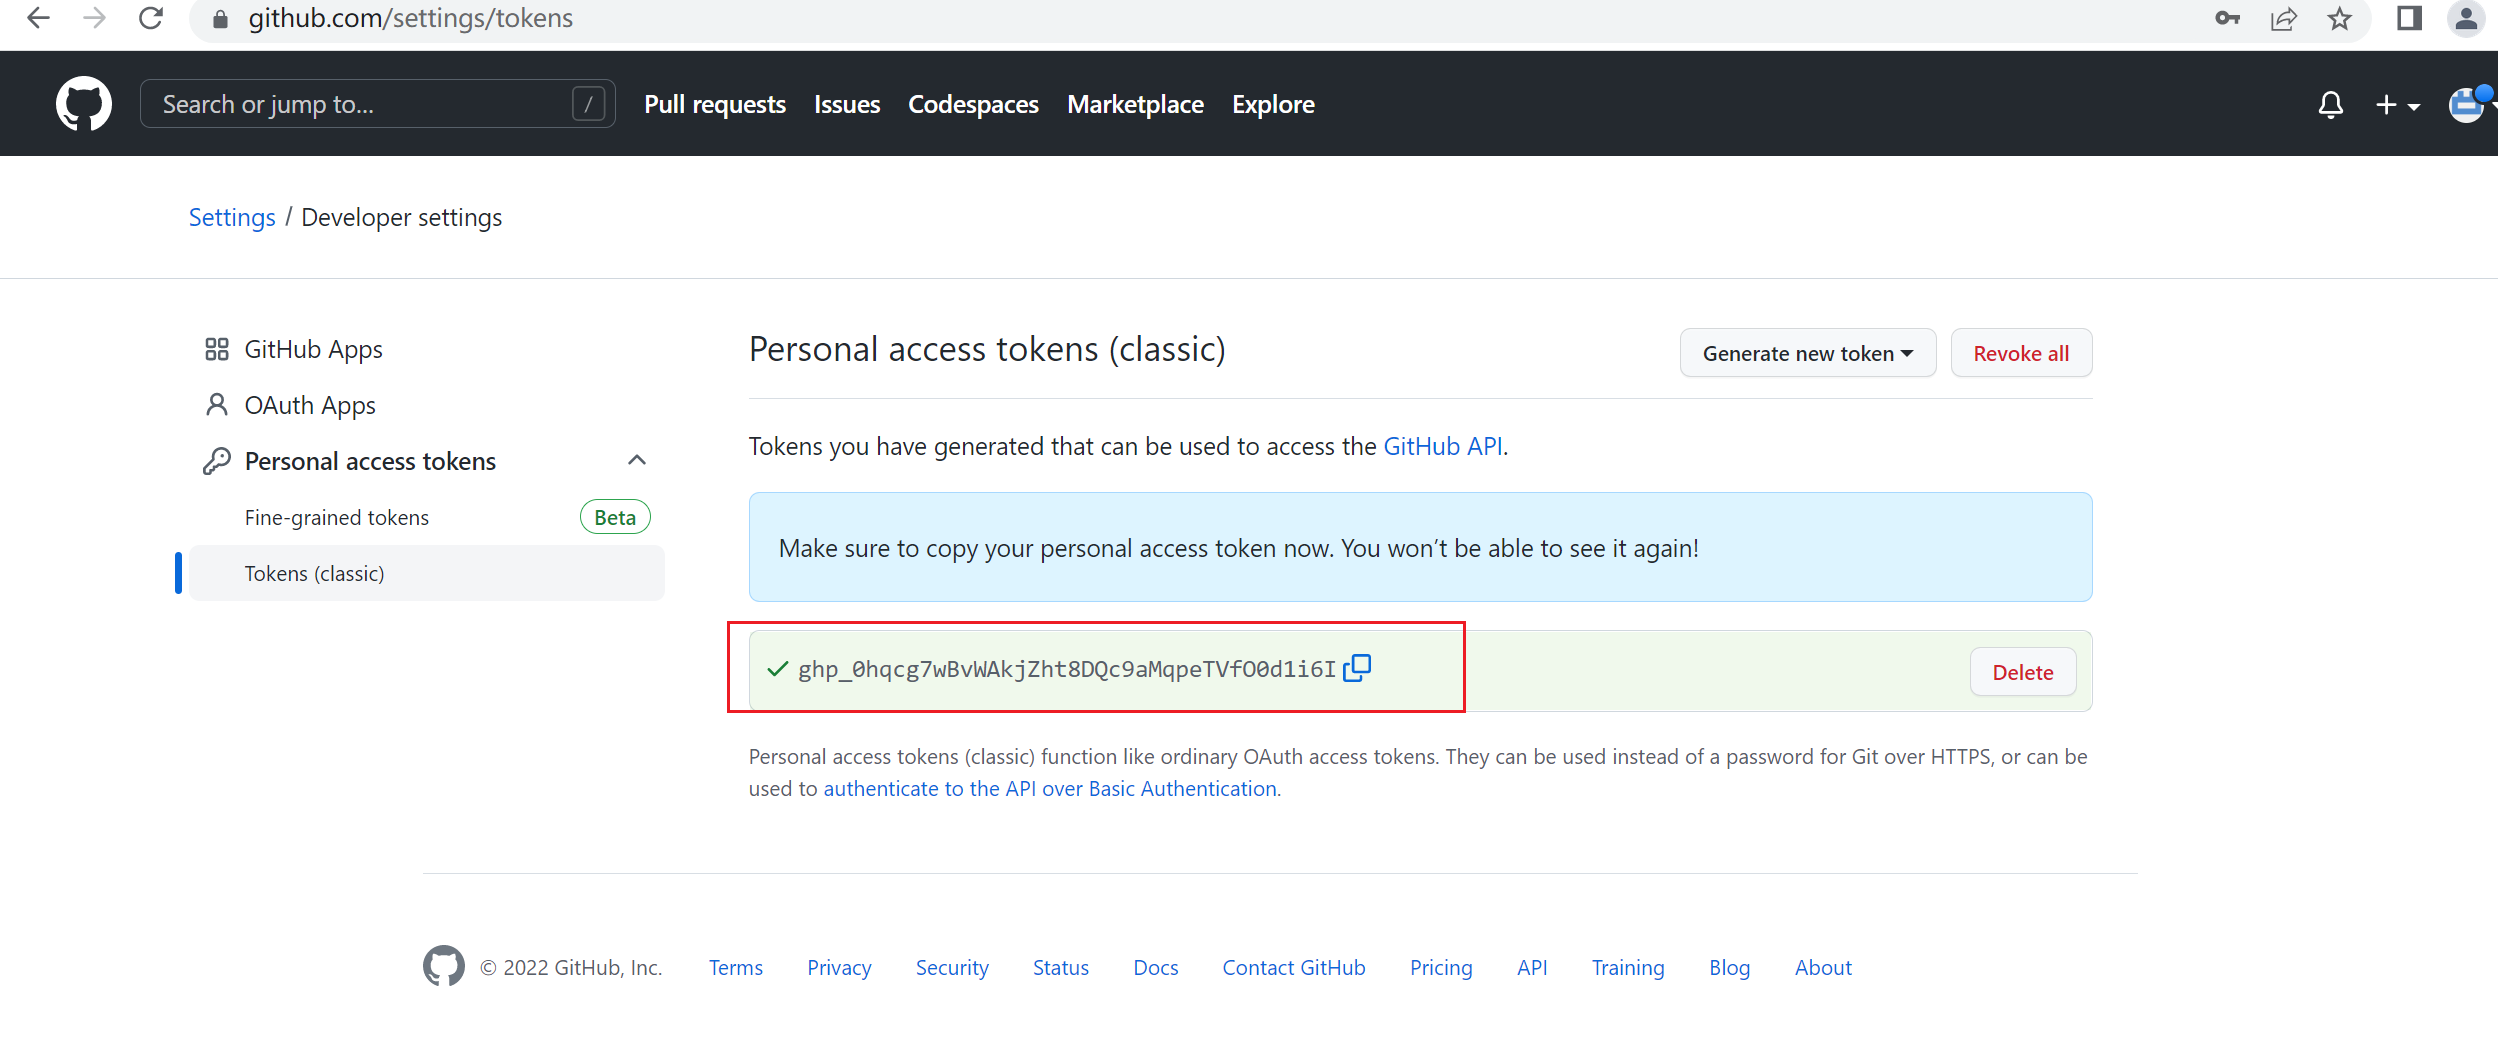Open Explore in top navigation
2498x1041 pixels.
pos(1273,104)
